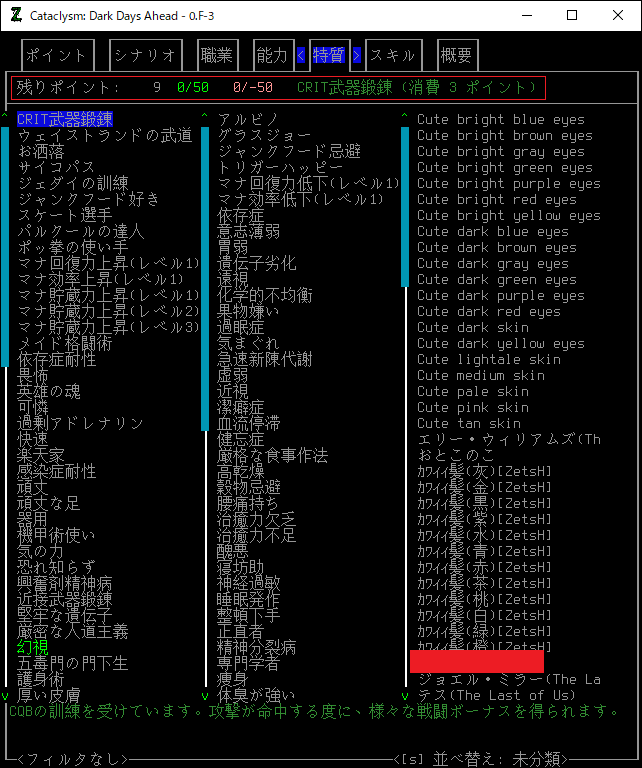The width and height of the screenshot is (642, 768).
Task: Open the シナリオ tab
Action: click(144, 56)
